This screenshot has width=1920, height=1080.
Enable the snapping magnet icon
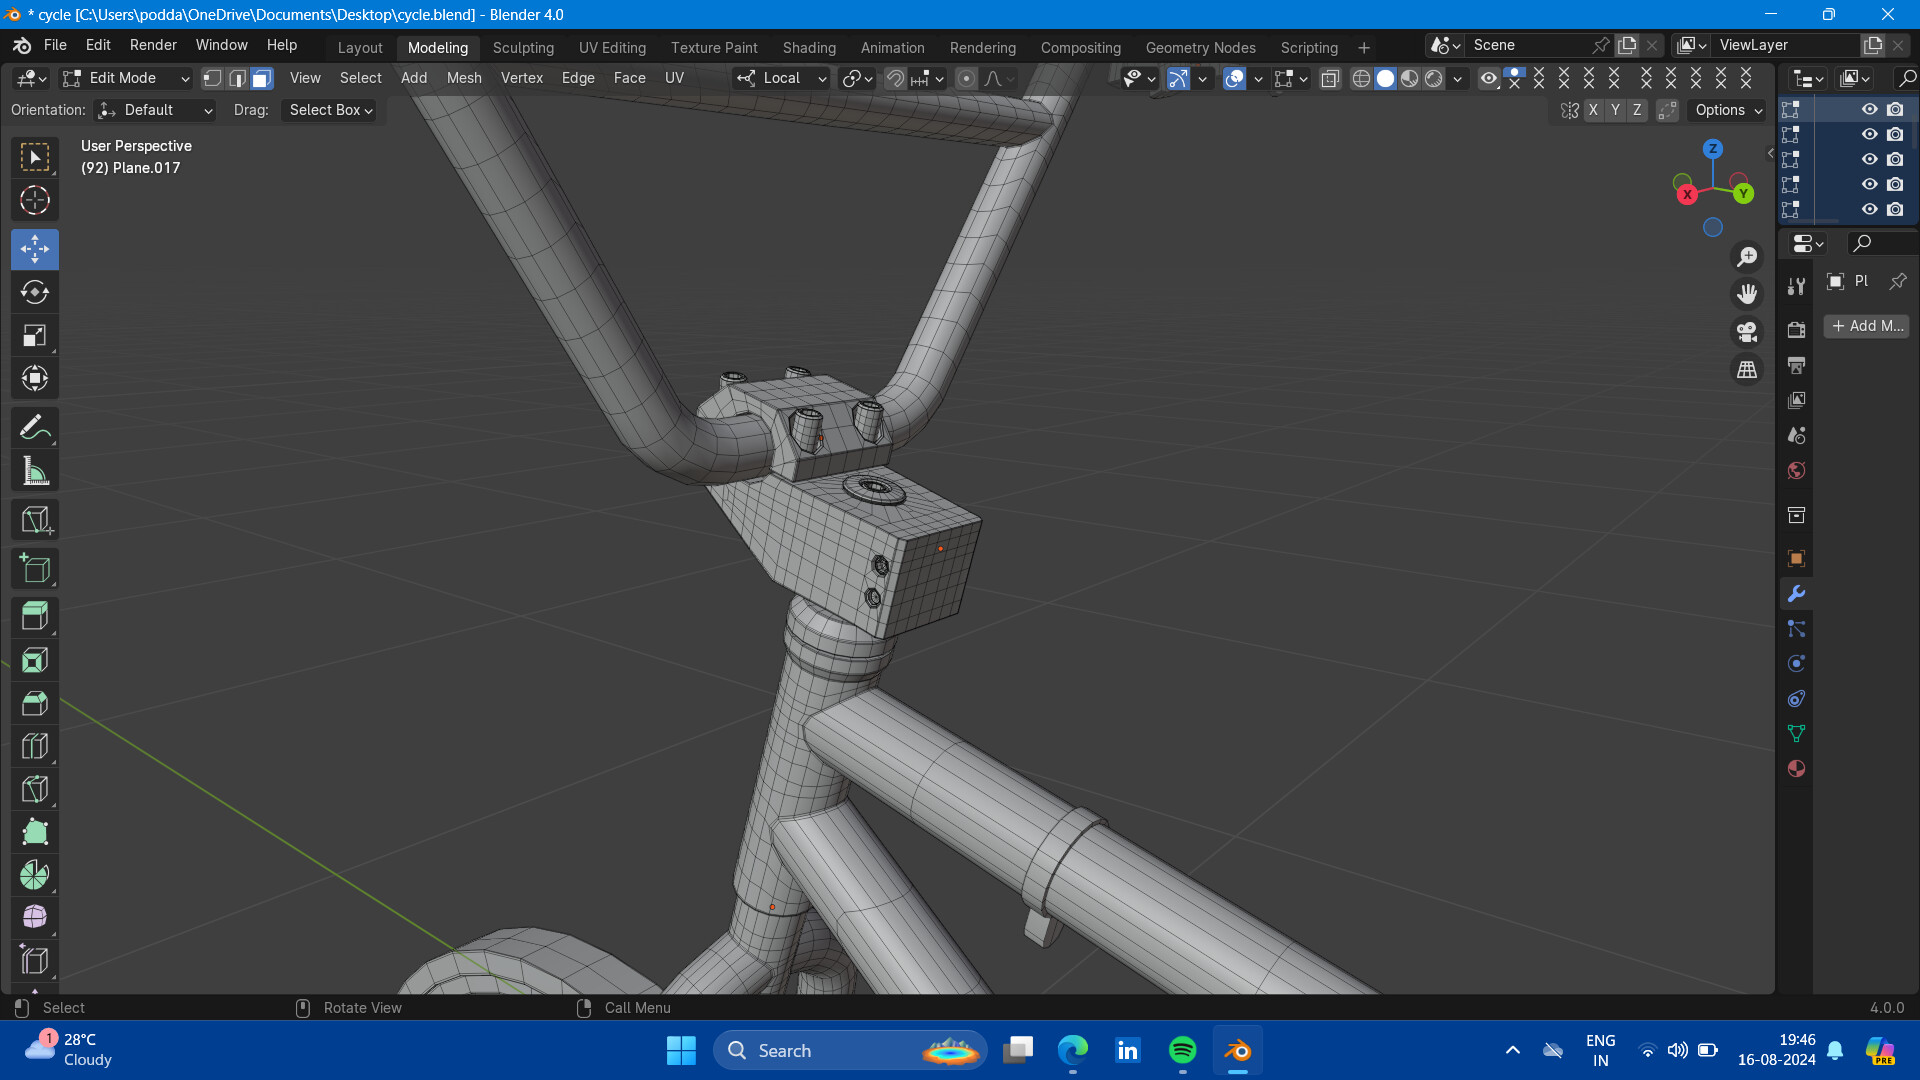pos(895,78)
